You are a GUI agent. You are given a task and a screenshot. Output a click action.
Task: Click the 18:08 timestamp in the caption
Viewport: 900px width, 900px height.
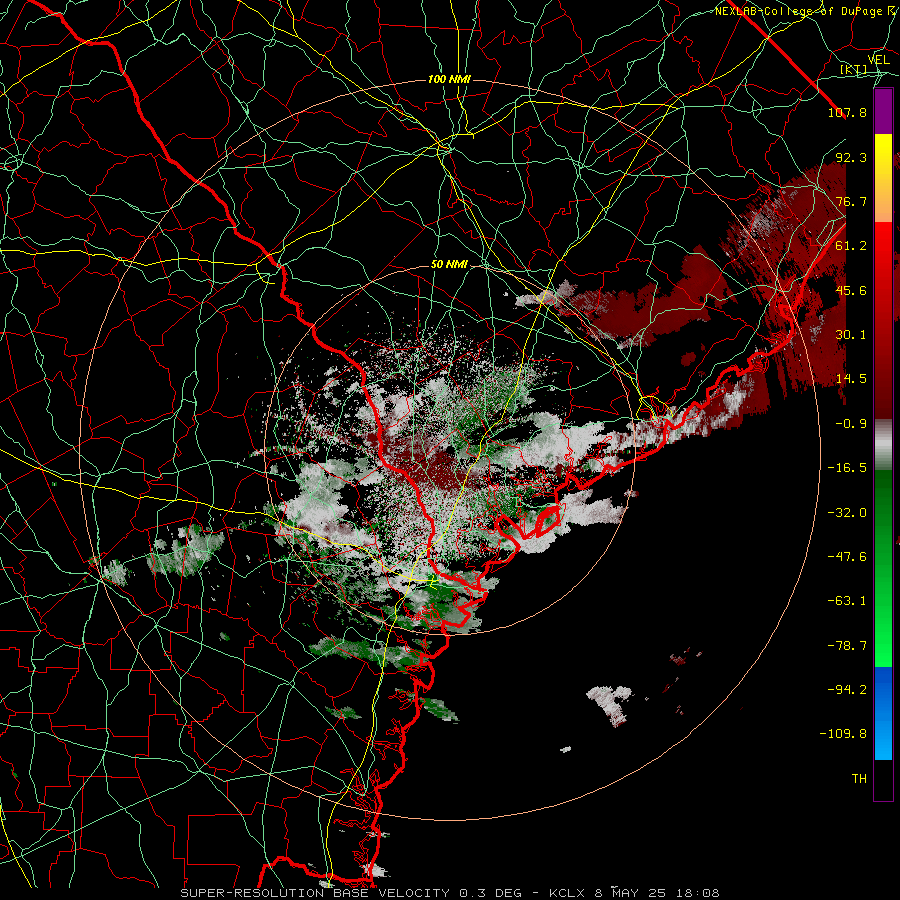[x=700, y=893]
